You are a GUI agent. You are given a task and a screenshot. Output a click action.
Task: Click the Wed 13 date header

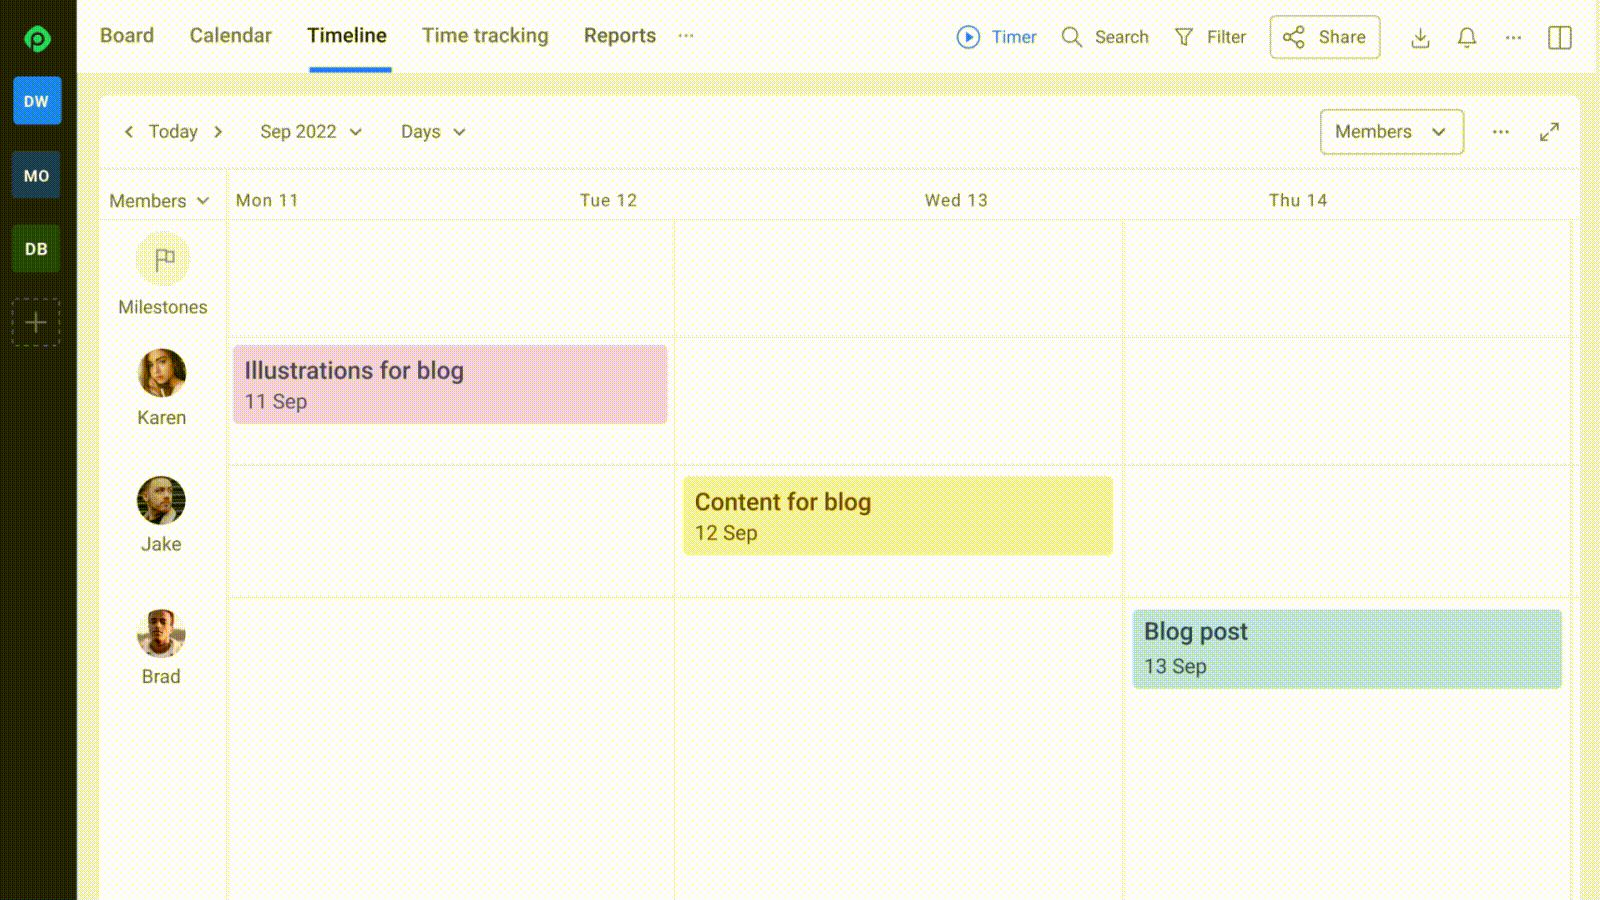click(956, 201)
